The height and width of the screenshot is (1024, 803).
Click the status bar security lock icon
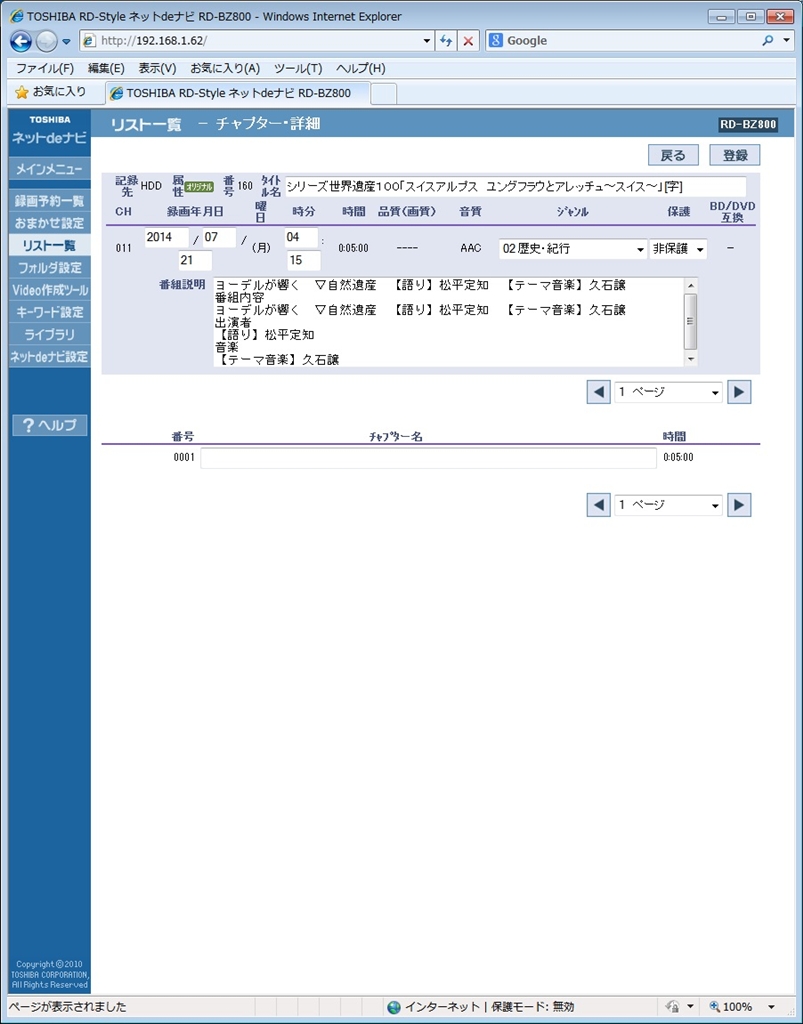[672, 1007]
